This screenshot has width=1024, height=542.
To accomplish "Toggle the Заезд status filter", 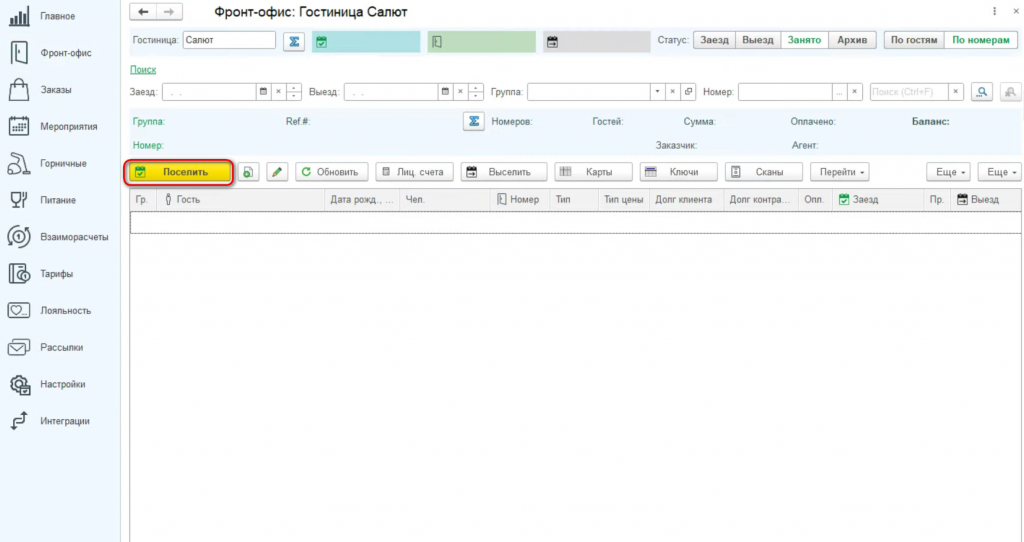I will coord(714,40).
